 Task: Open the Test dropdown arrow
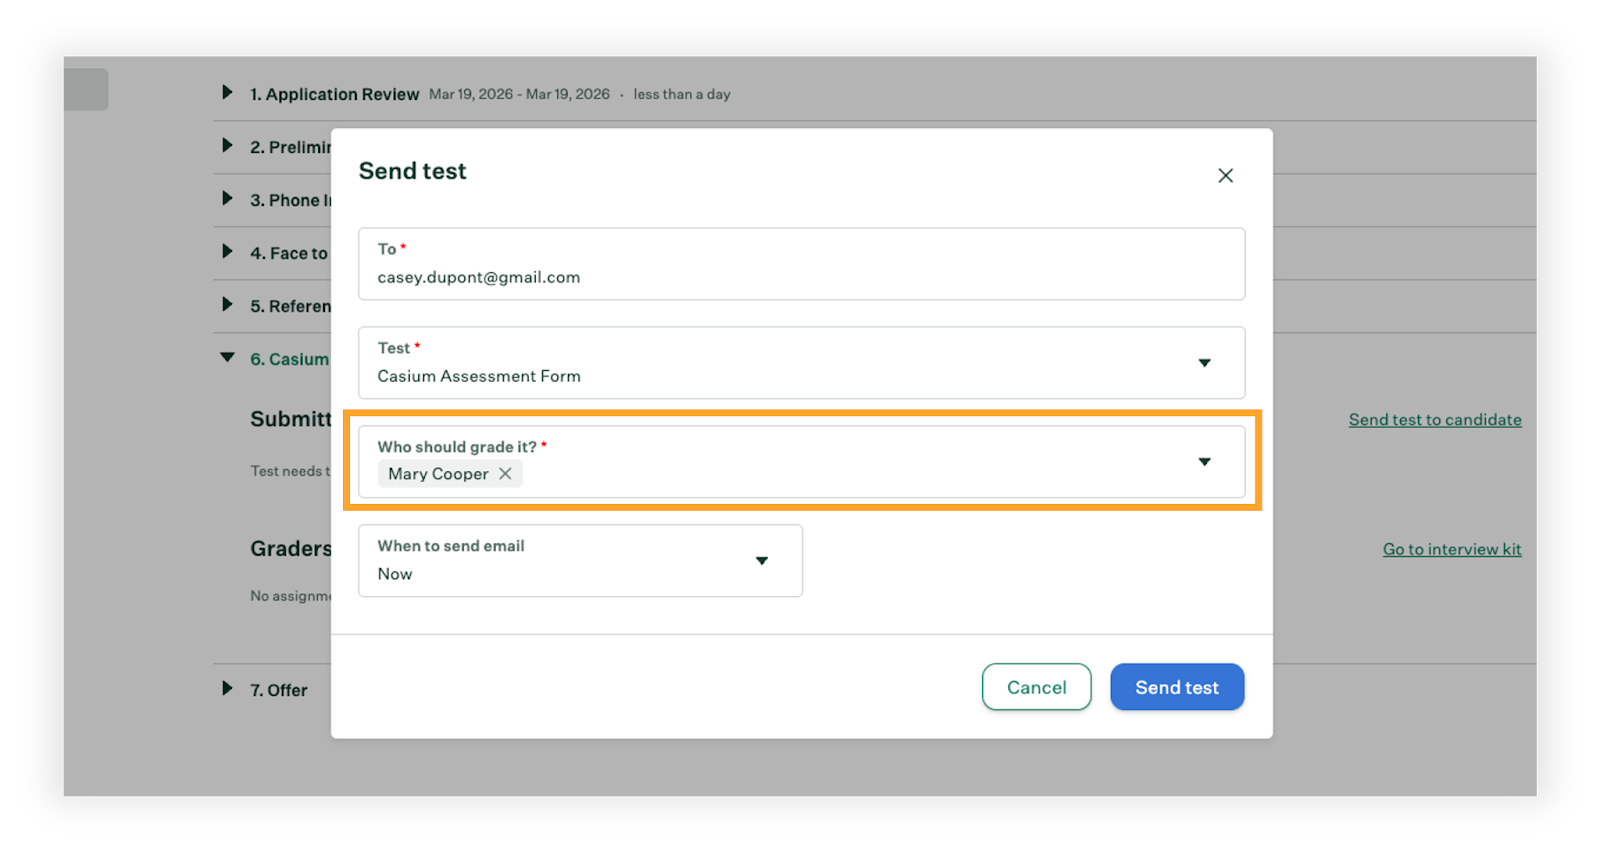[x=1204, y=363]
